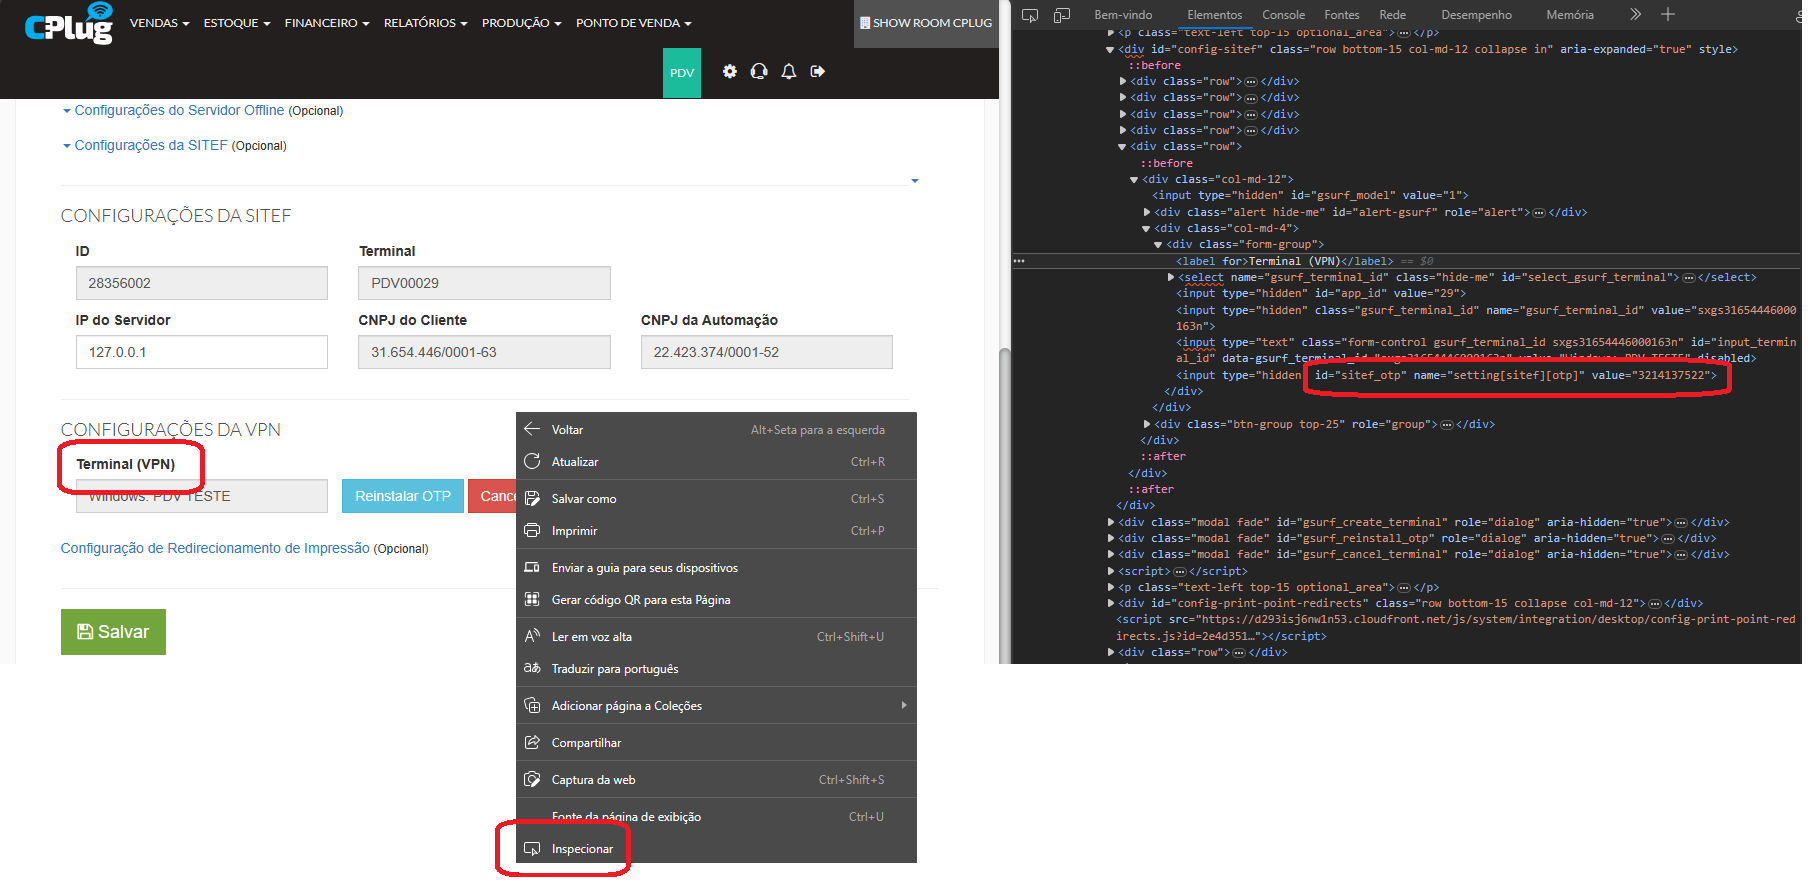Show more DevTools tabs chevron
This screenshot has height=896, width=1812.
tap(1636, 14)
